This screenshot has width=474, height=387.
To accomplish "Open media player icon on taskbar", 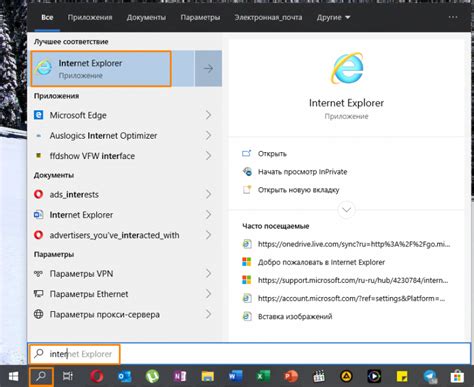I will pyautogui.click(x=374, y=377).
